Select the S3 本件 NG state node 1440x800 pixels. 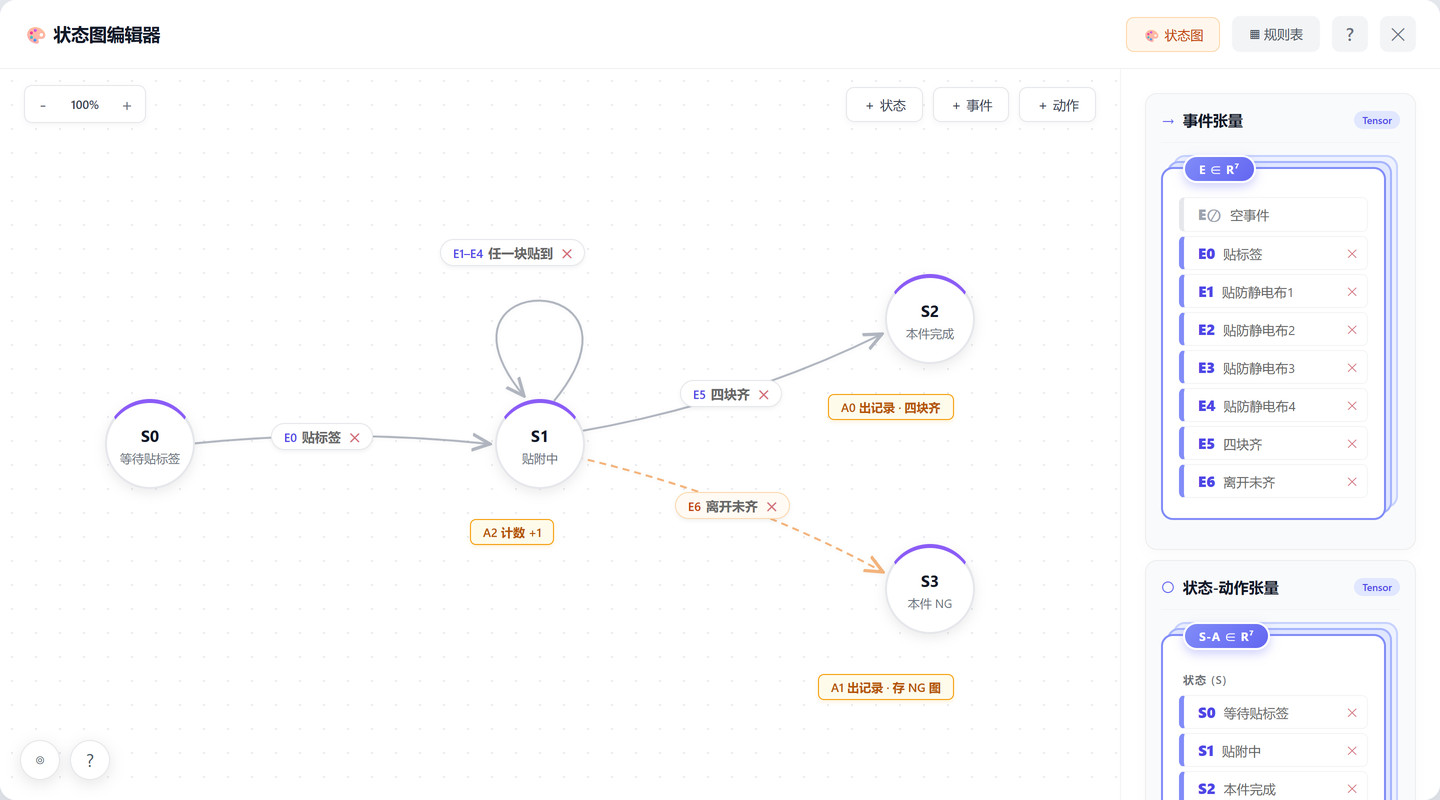[930, 590]
